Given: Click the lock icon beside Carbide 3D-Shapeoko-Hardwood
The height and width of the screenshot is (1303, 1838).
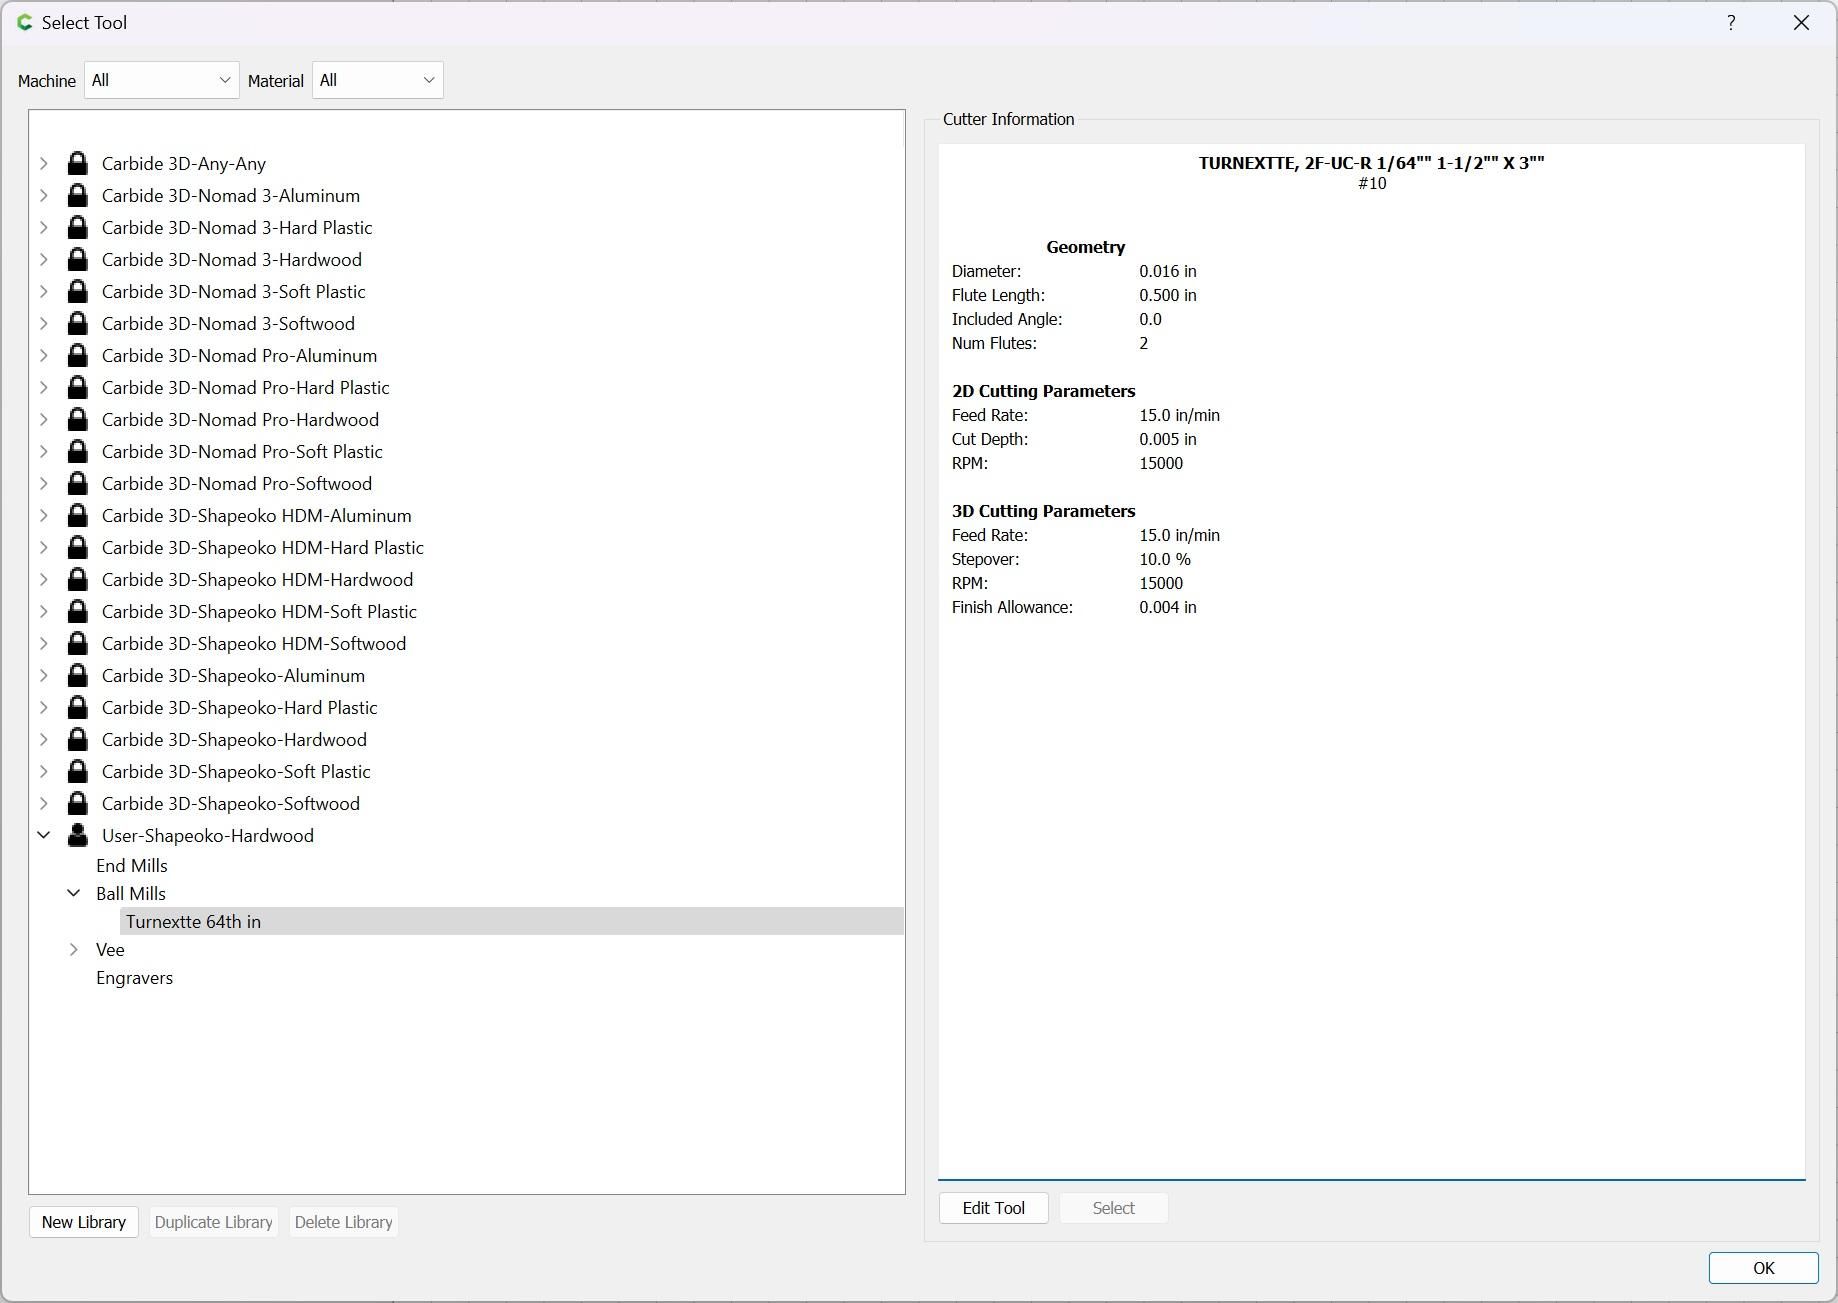Looking at the screenshot, I should pos(77,739).
